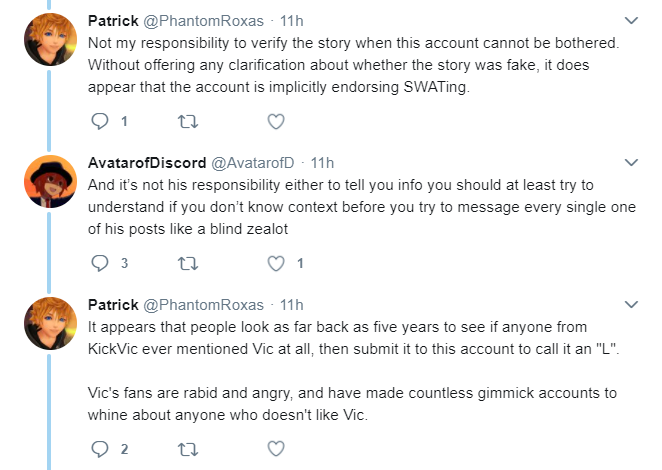662x470 pixels.
Task: Retweet Patrick's SWATing tweet
Action: (188, 122)
